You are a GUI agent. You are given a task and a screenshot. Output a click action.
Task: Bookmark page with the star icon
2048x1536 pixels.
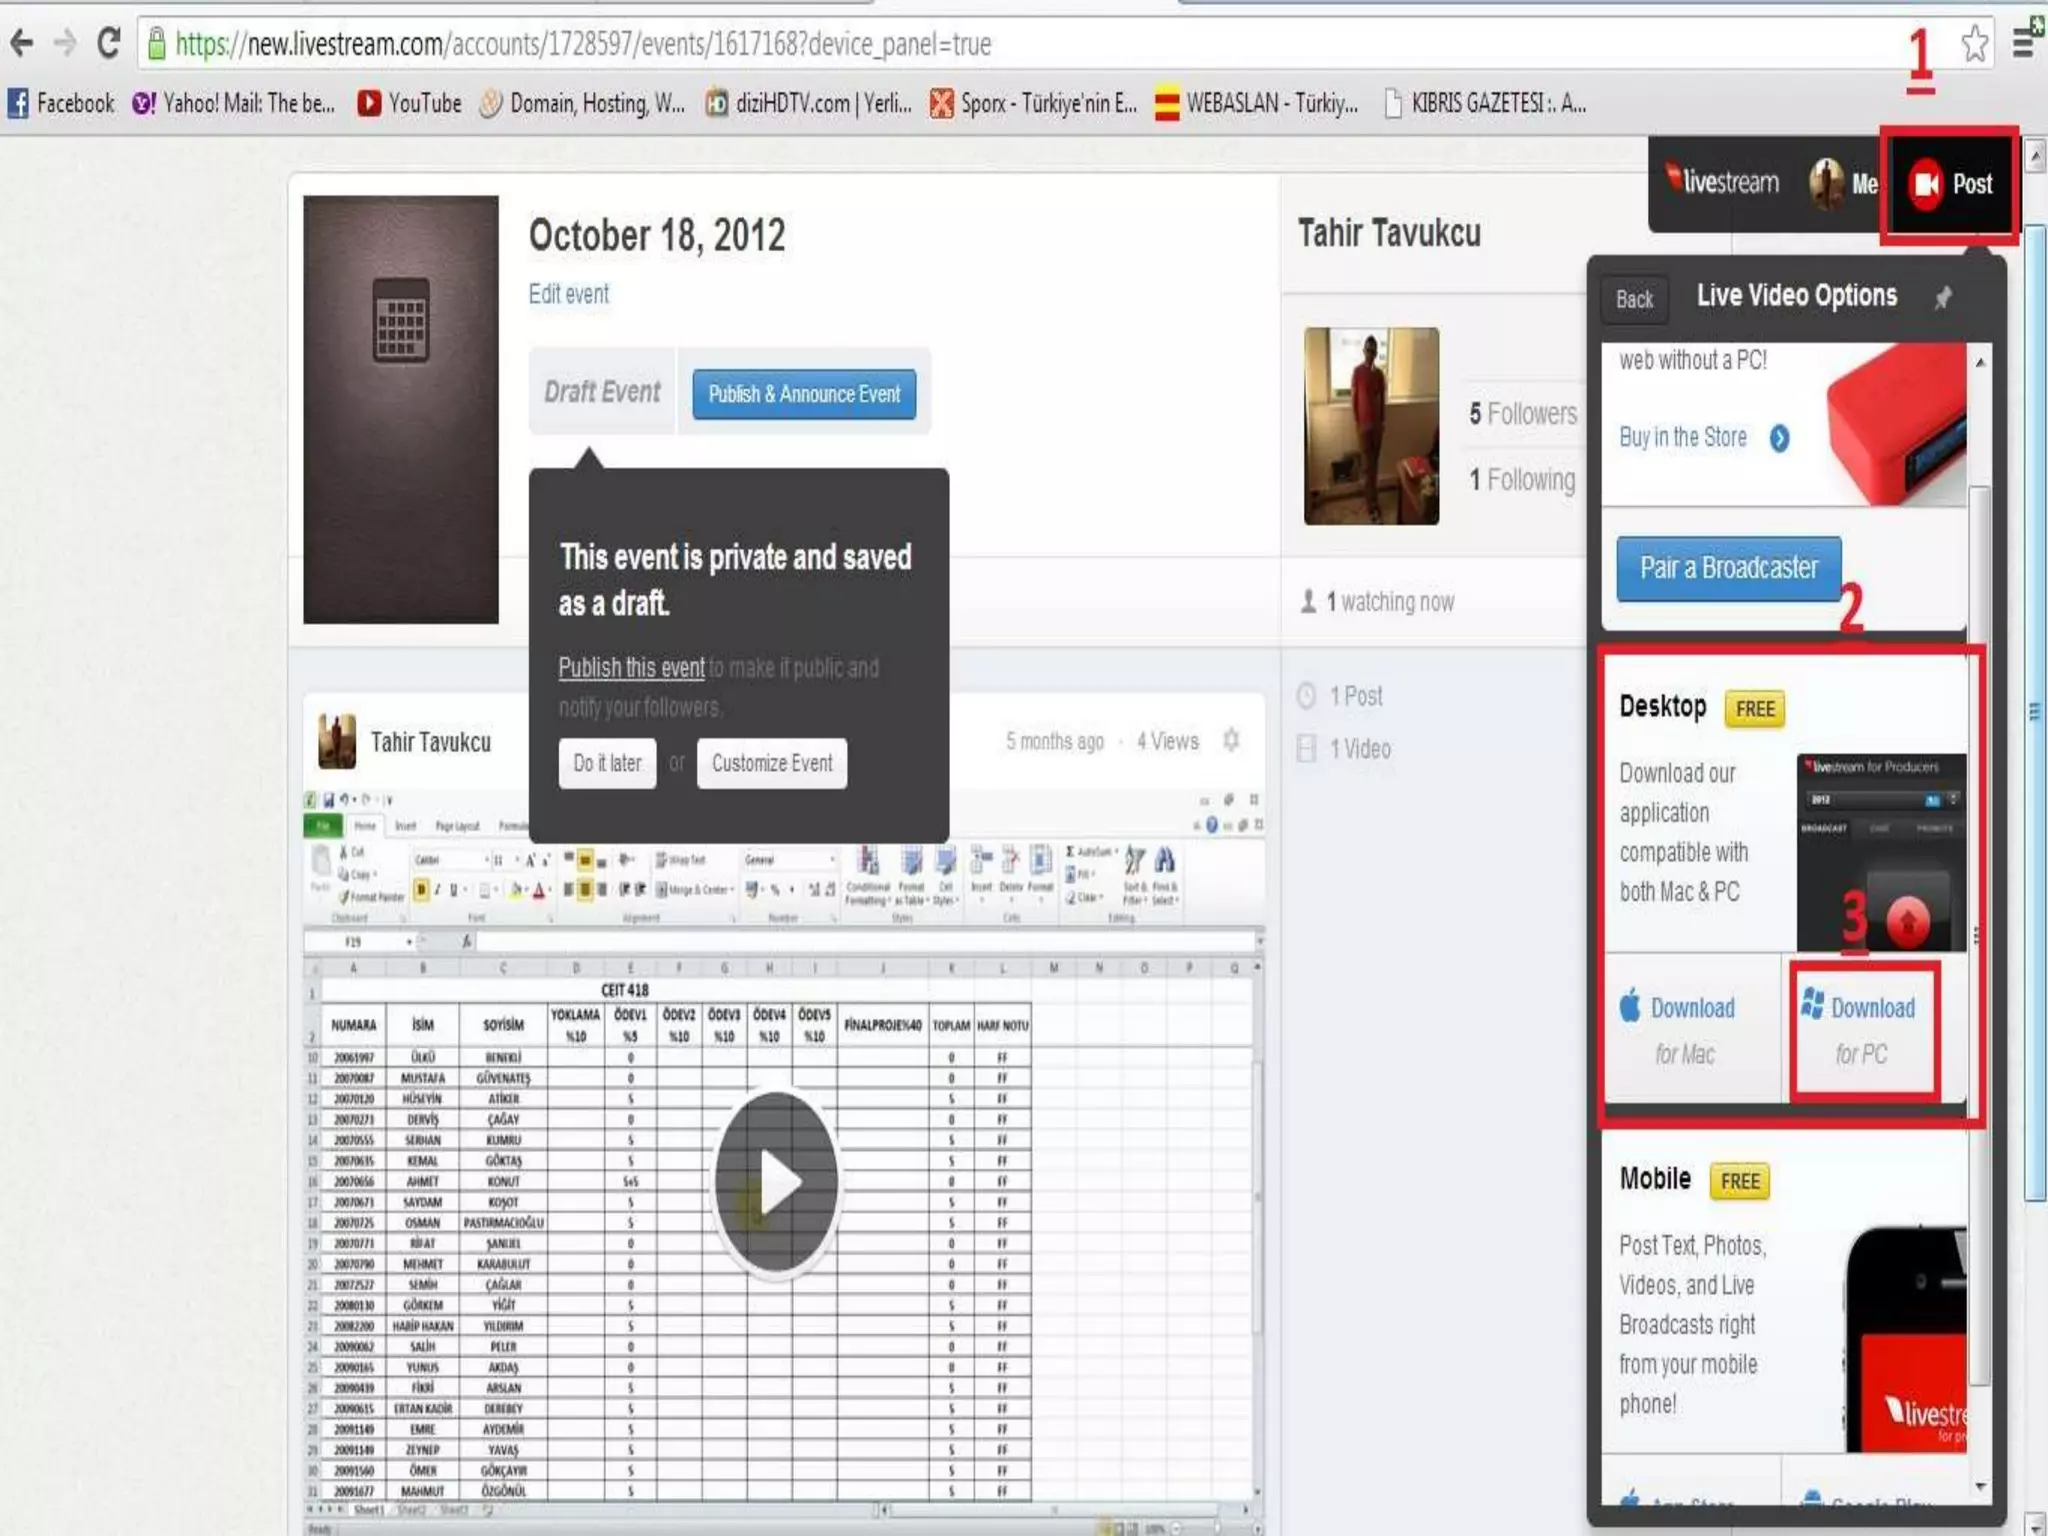1974,44
